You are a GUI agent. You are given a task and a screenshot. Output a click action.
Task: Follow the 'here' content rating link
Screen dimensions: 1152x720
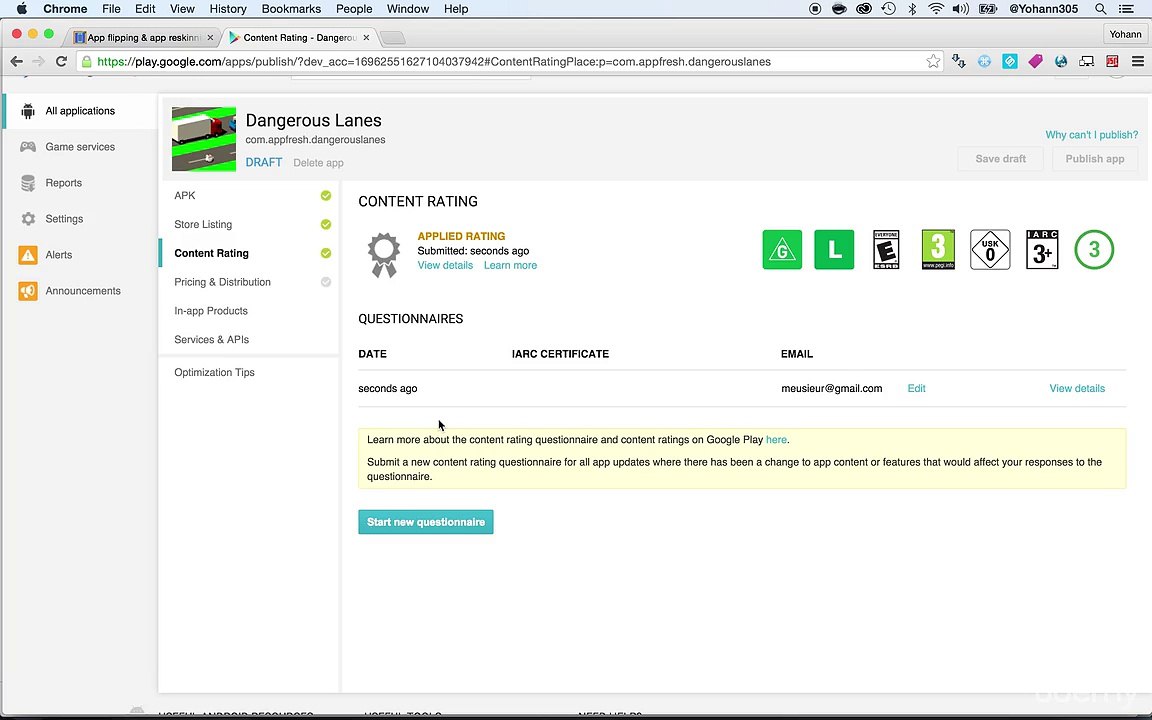point(776,440)
